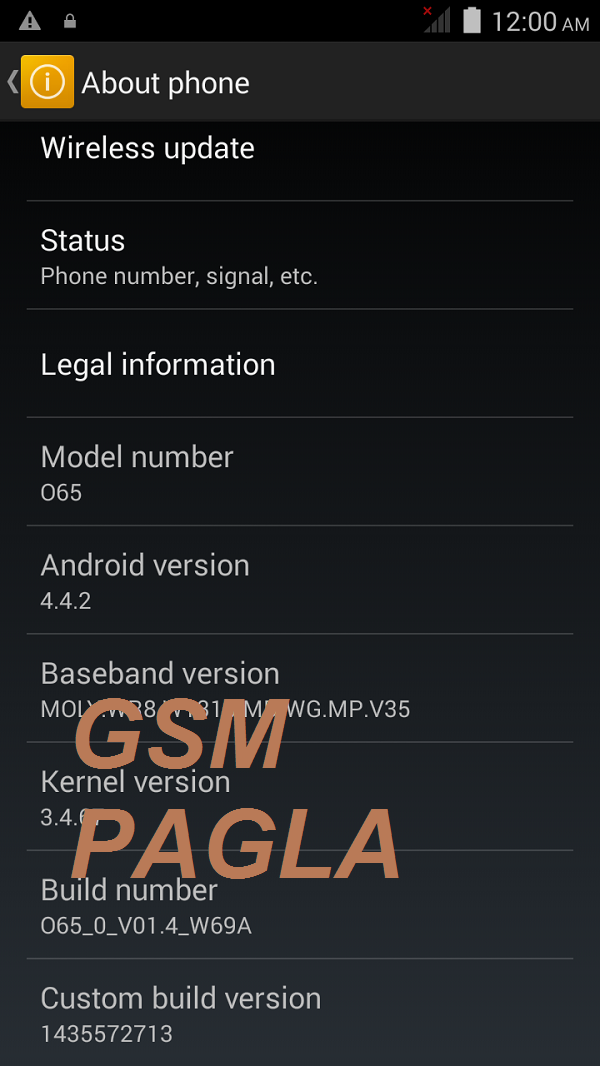The width and height of the screenshot is (600, 1066).
Task: Tap the Baseband version entry
Action: pos(300,687)
